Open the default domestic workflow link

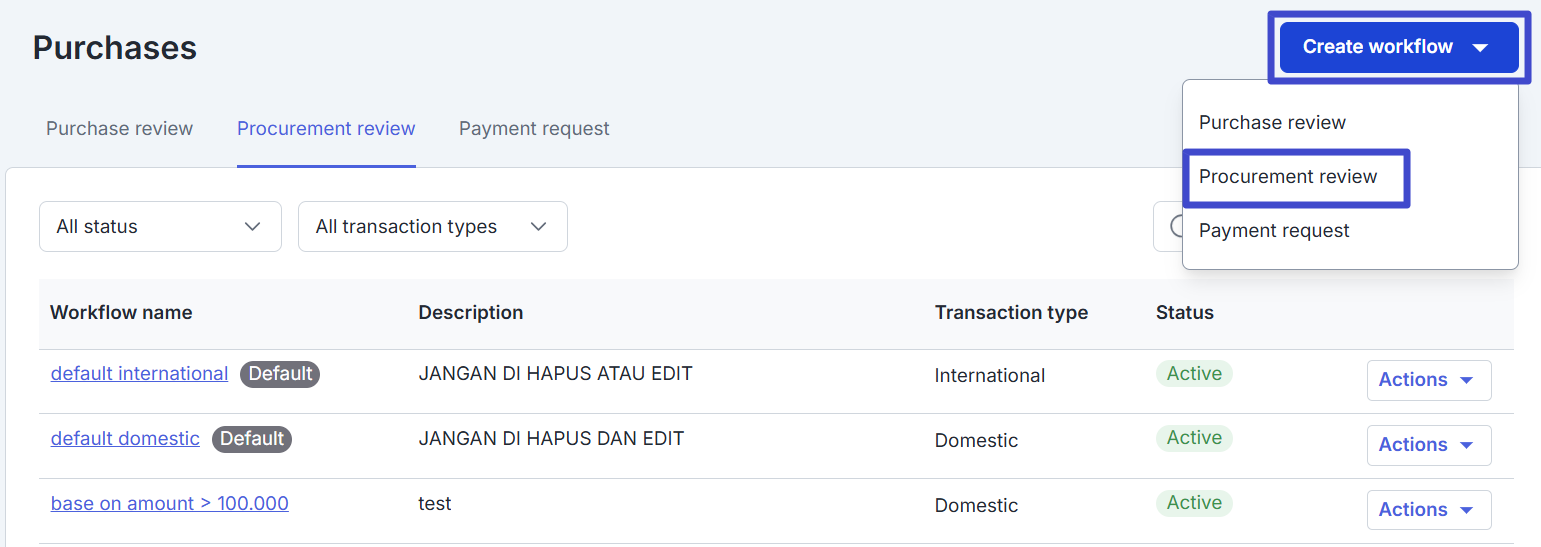(125, 439)
